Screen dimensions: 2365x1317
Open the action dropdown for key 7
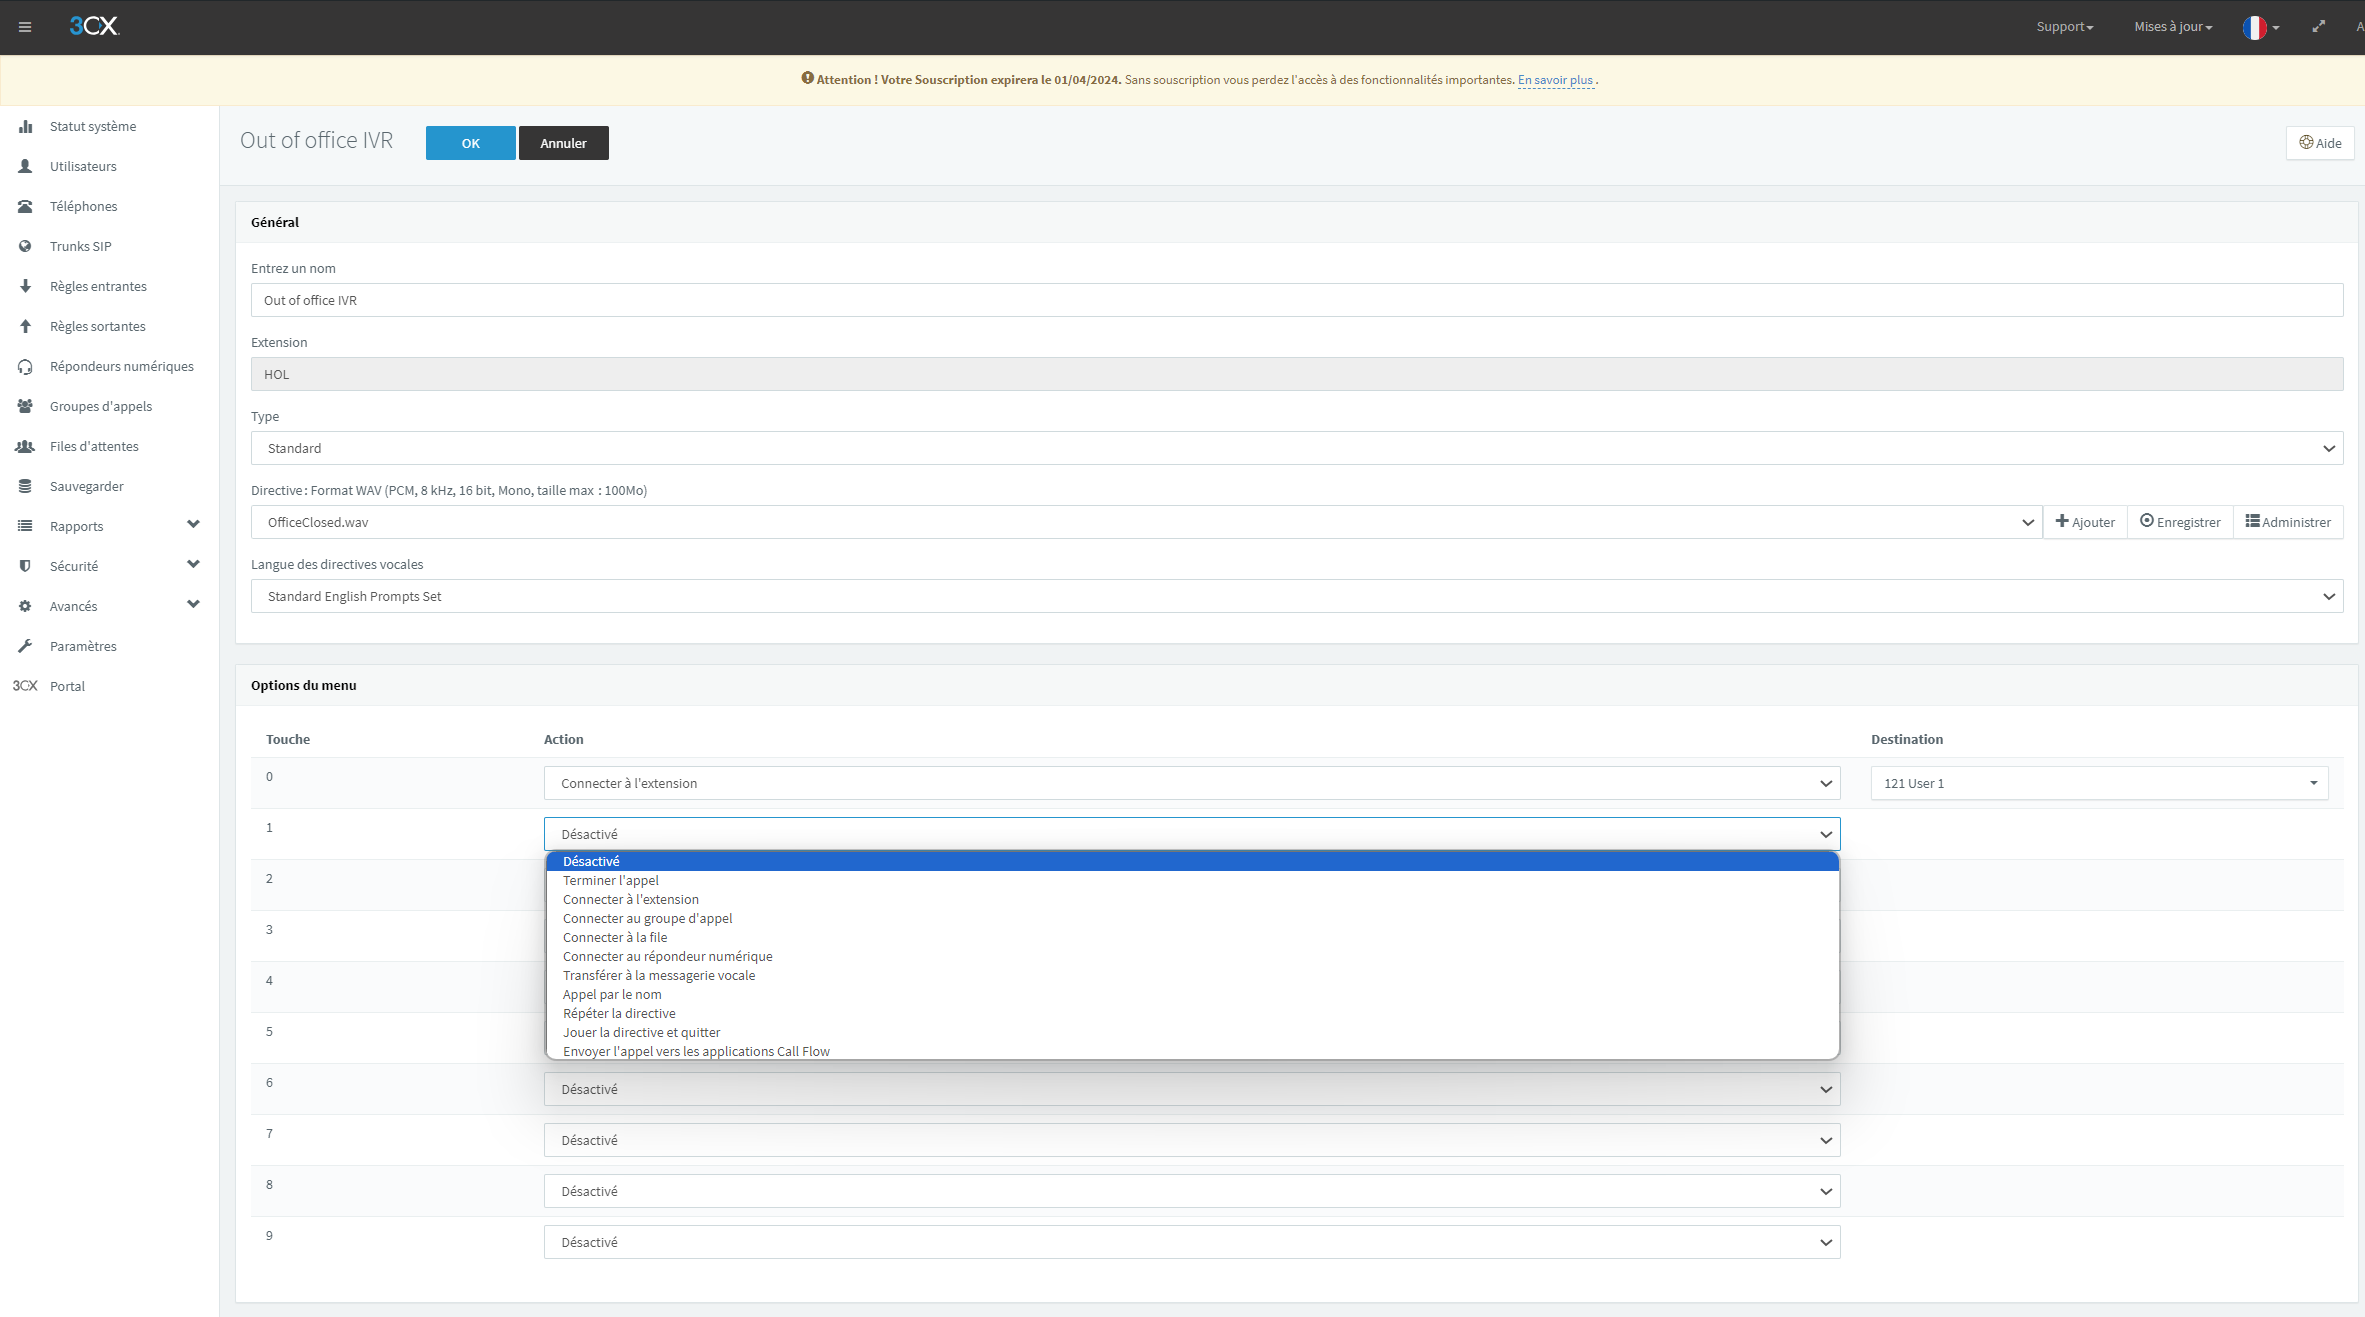(1191, 1140)
